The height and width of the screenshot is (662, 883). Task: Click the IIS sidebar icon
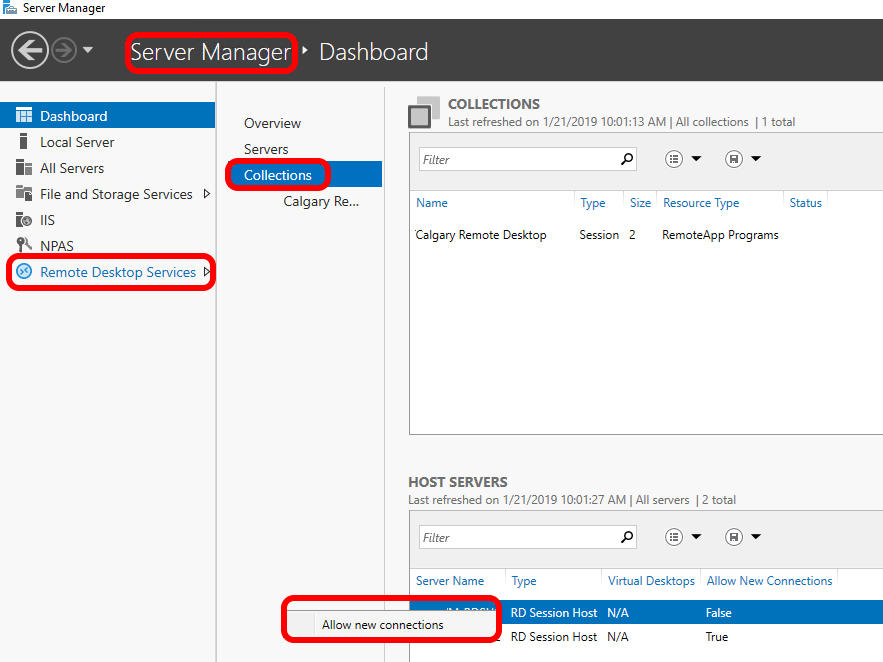point(24,220)
